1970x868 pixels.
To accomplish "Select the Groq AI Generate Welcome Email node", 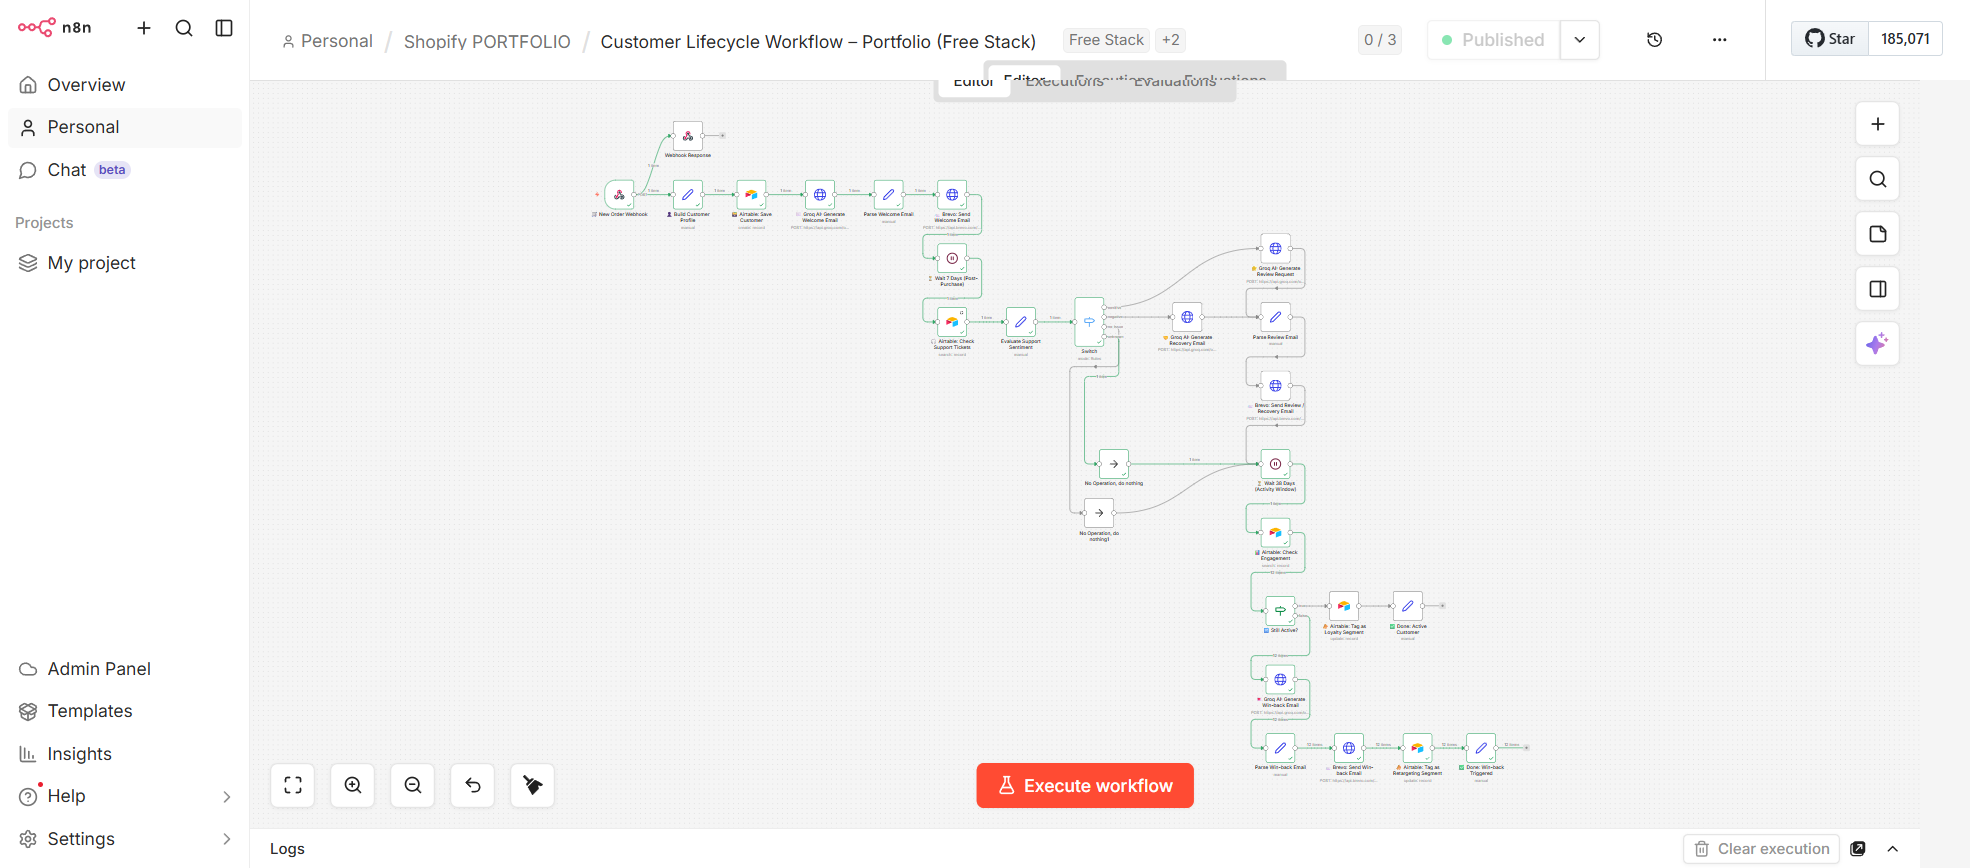I will (820, 195).
